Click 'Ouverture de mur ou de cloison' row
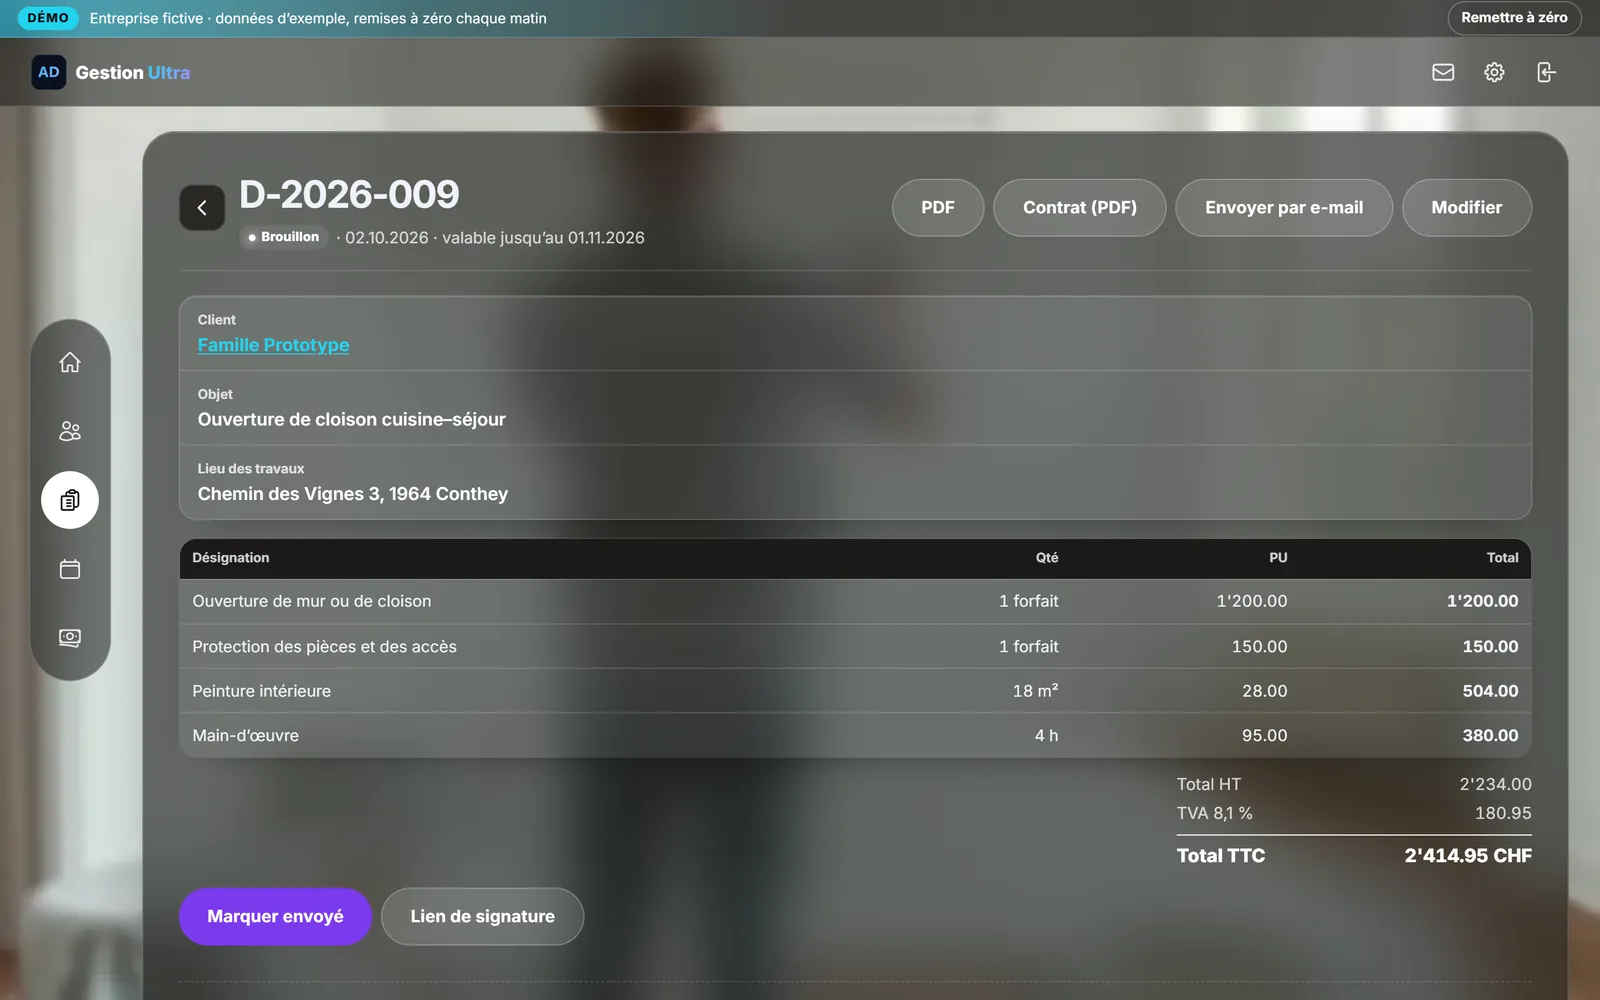This screenshot has height=1000, width=1600. 855,601
